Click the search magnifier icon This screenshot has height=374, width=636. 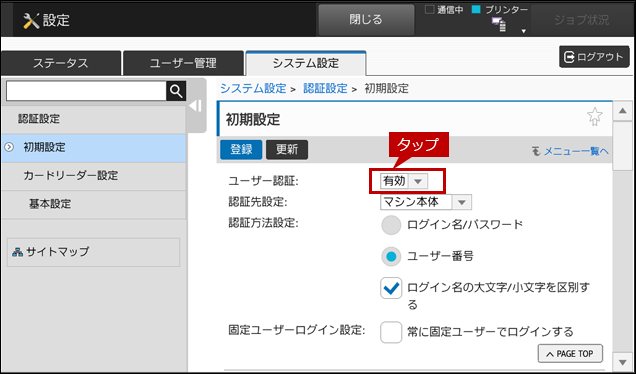tap(176, 91)
